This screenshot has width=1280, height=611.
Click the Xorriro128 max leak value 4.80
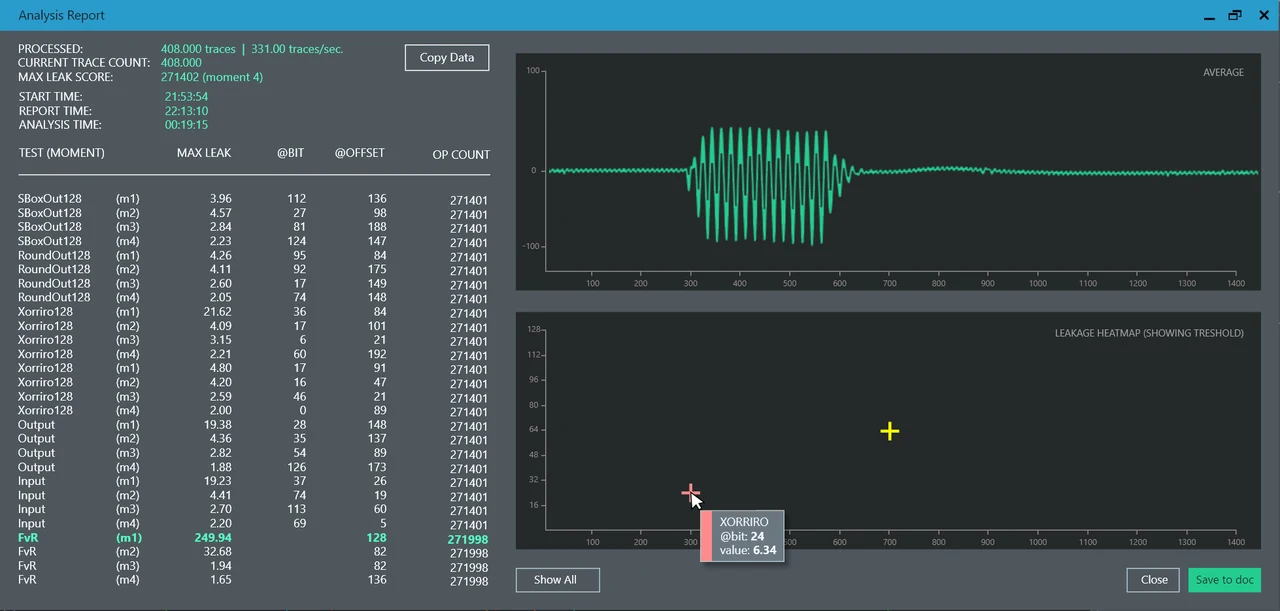pyautogui.click(x=220, y=368)
